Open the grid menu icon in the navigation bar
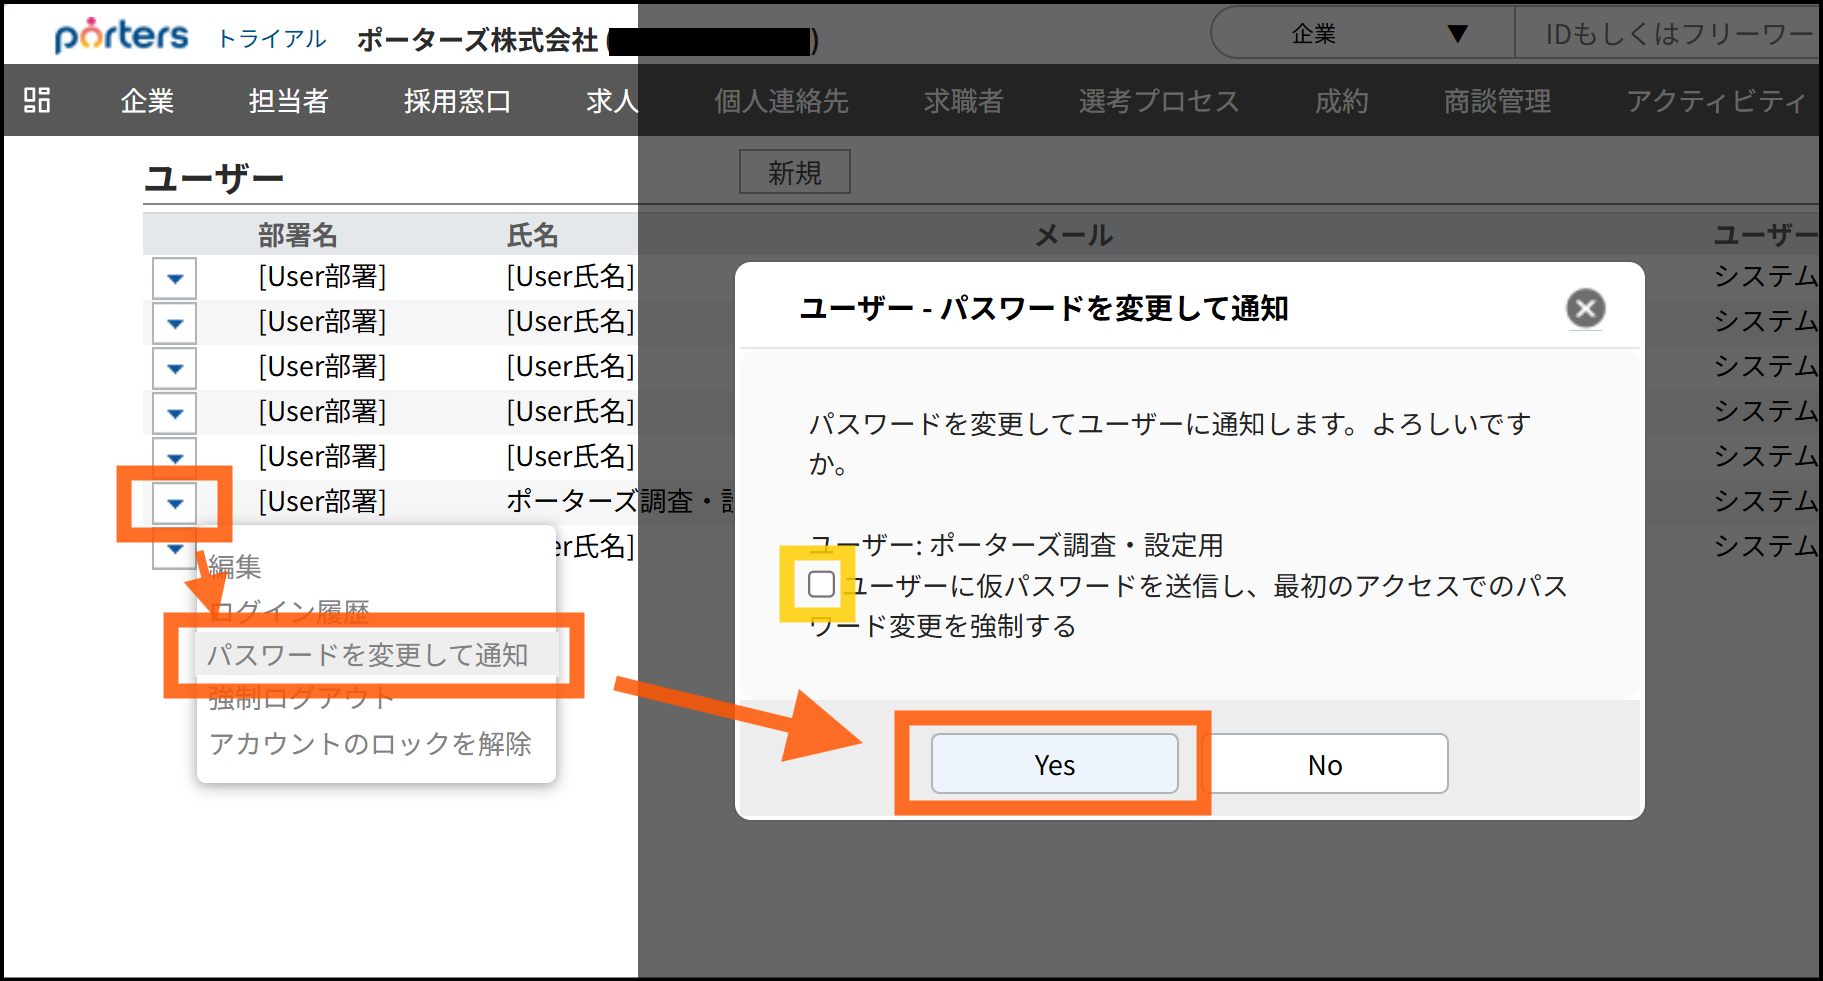1823x981 pixels. (x=37, y=100)
